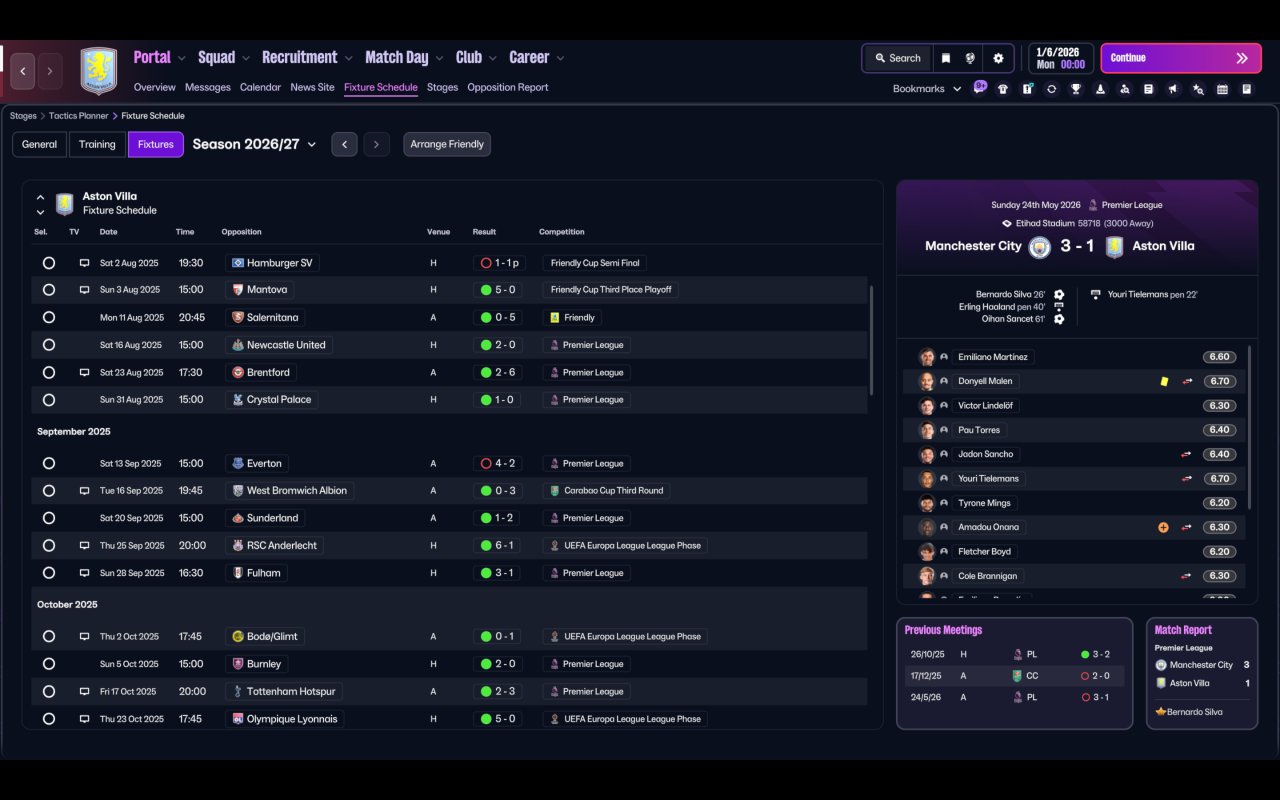
Task: Click the shirt icon in the bookmarks bar
Action: tap(1003, 89)
